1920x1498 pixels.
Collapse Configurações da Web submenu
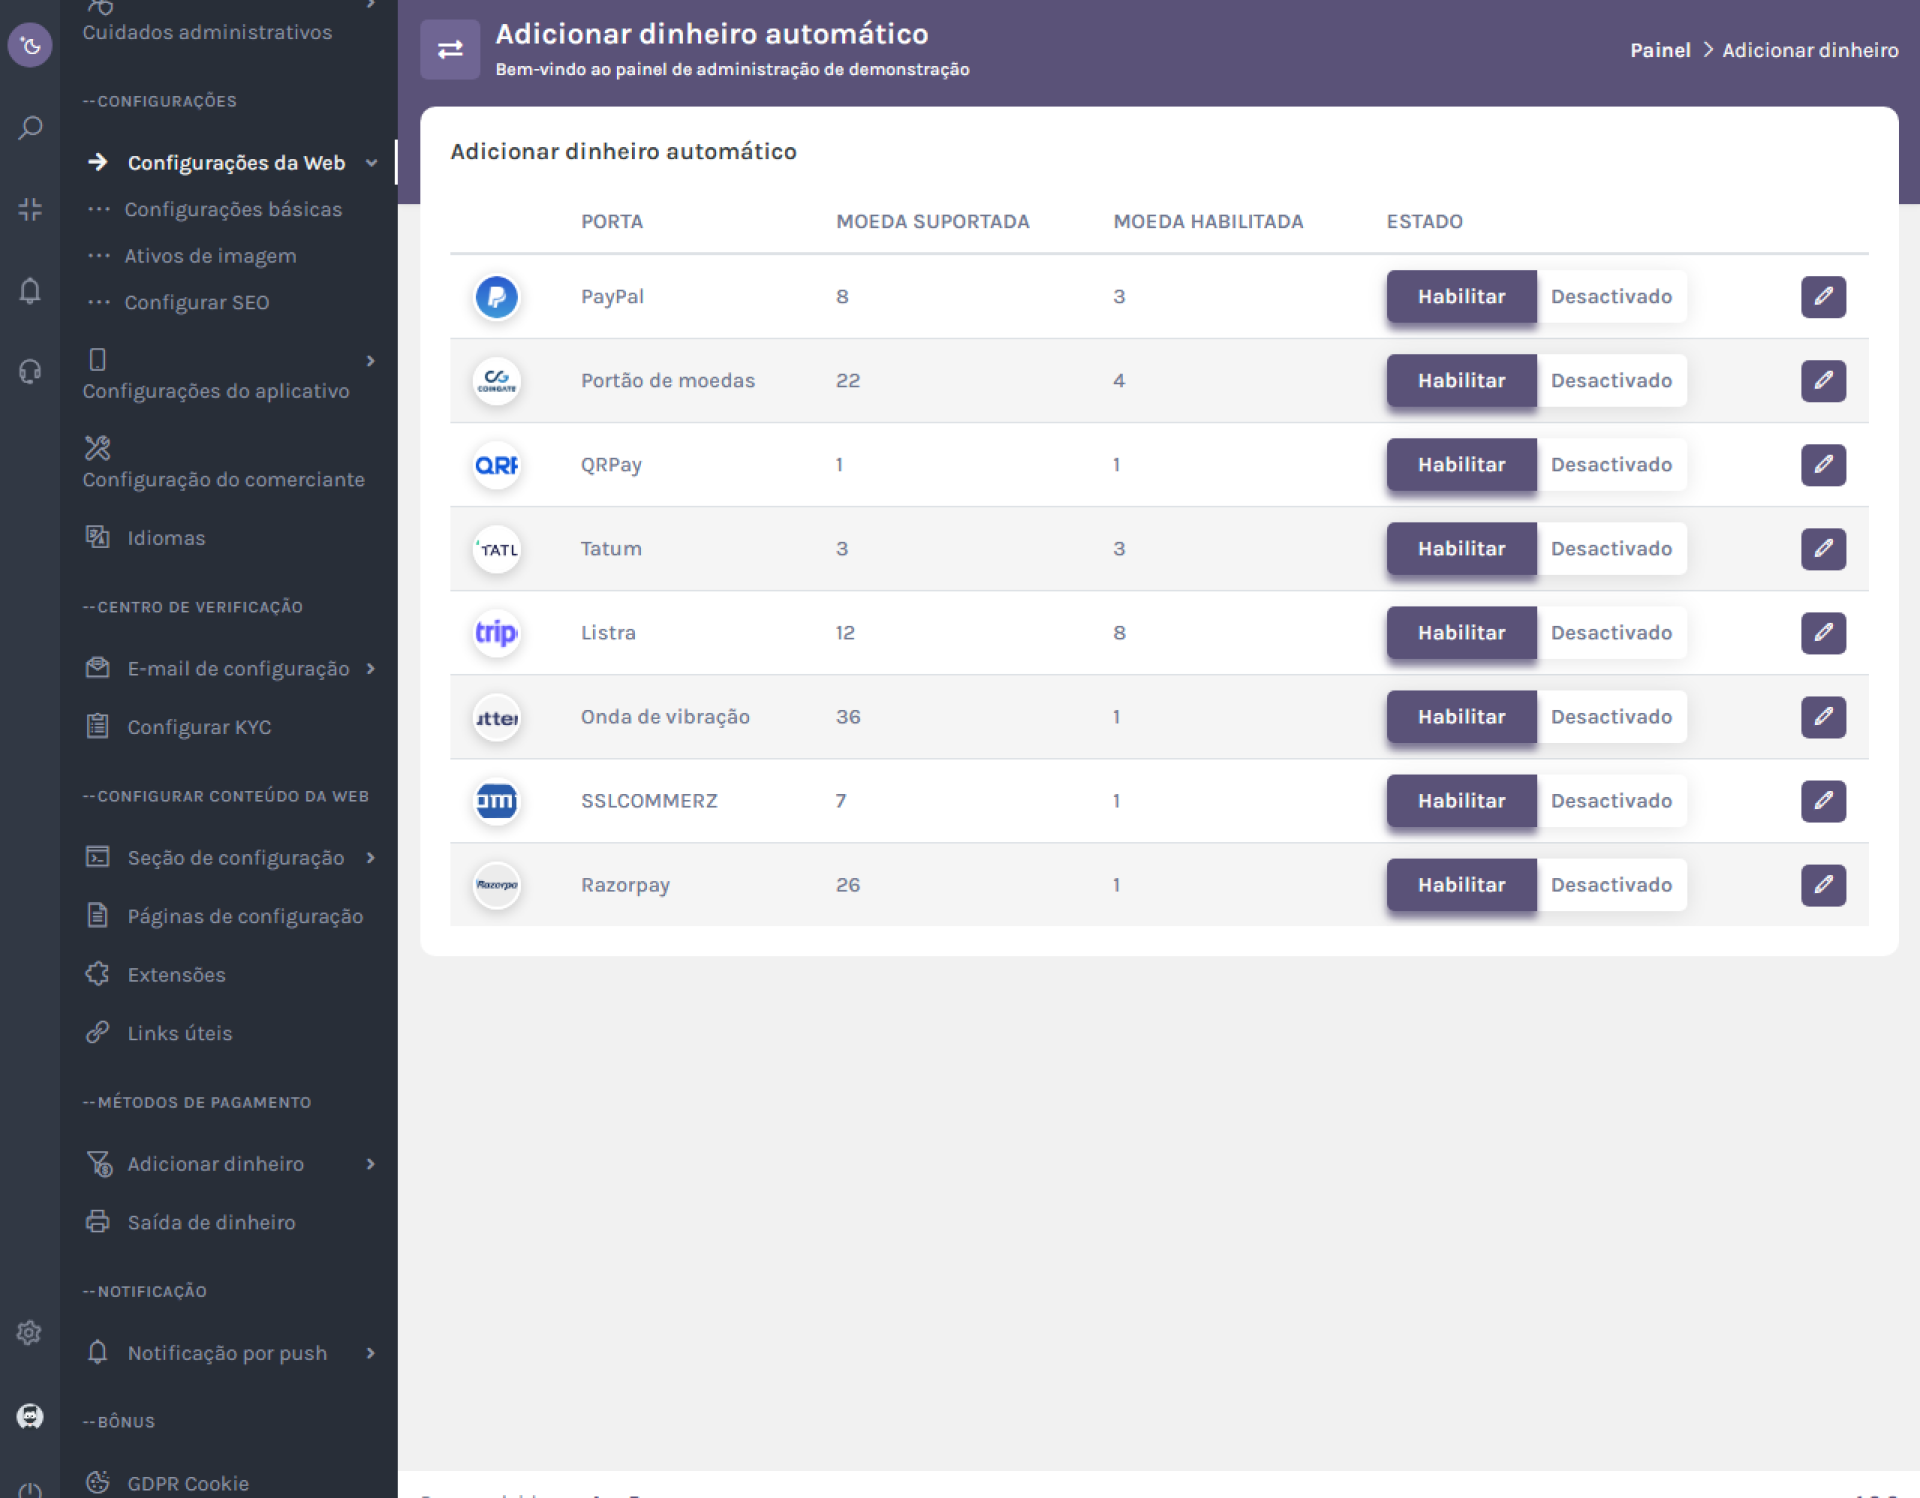click(371, 163)
